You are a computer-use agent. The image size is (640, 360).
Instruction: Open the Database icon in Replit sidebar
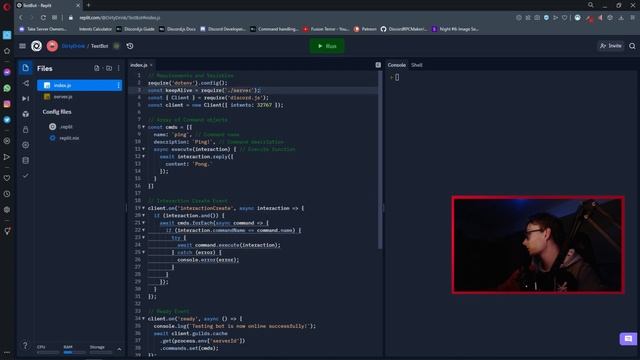click(25, 160)
